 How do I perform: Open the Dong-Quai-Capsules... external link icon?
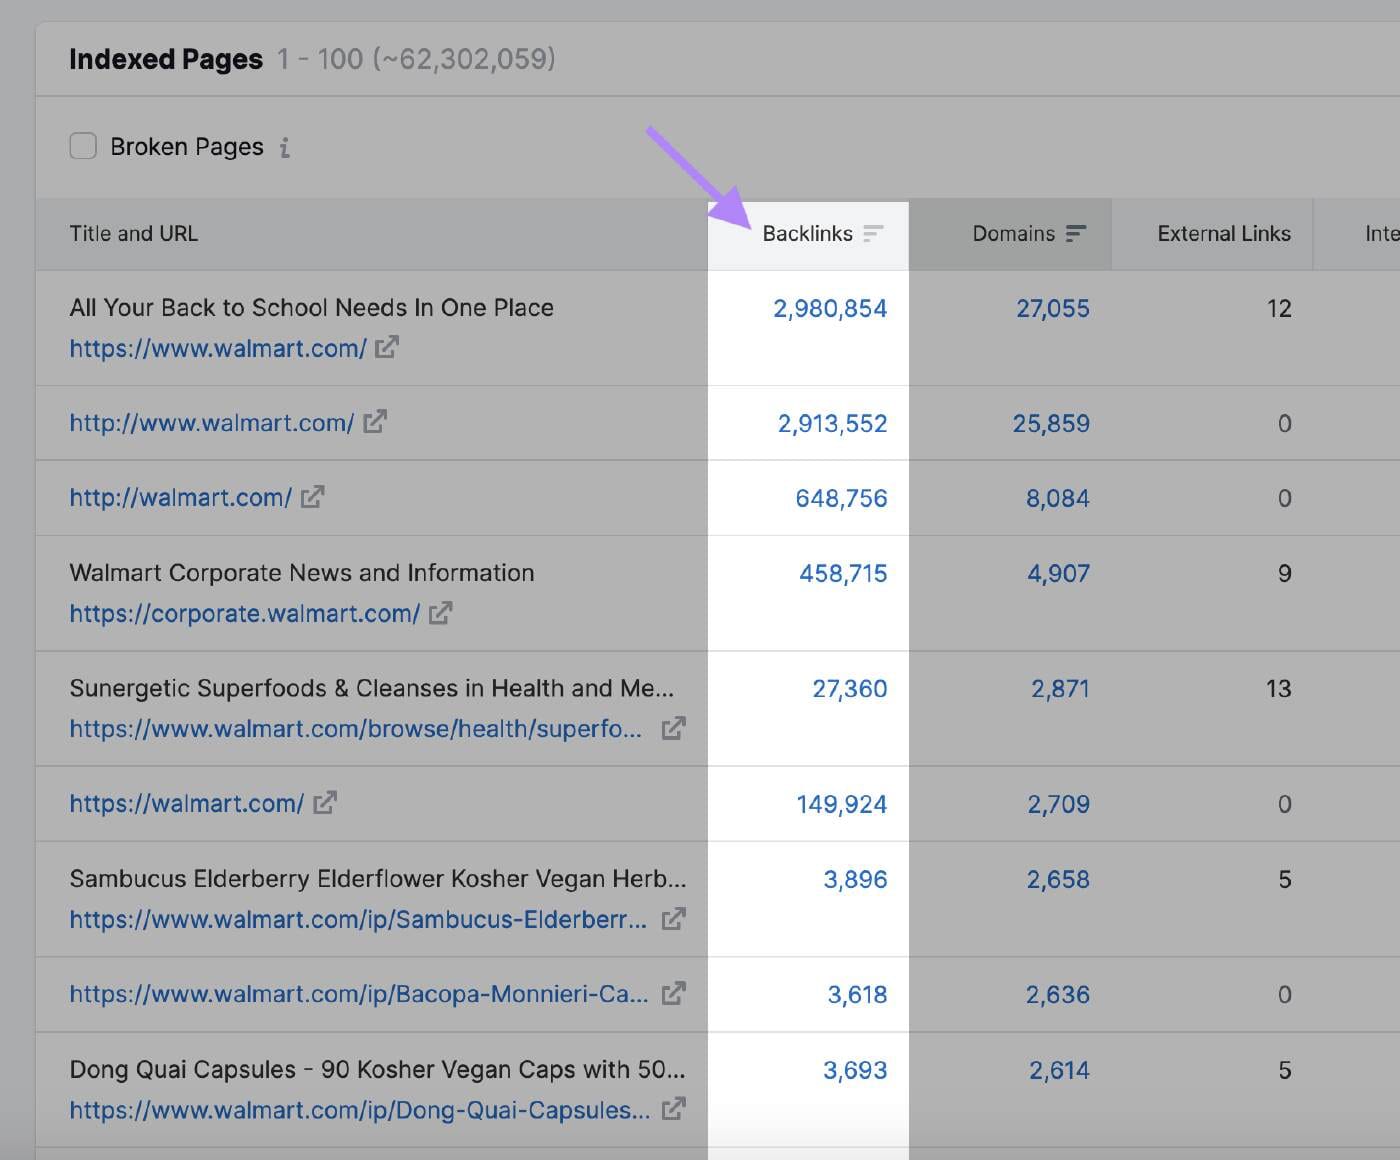[x=674, y=1109]
